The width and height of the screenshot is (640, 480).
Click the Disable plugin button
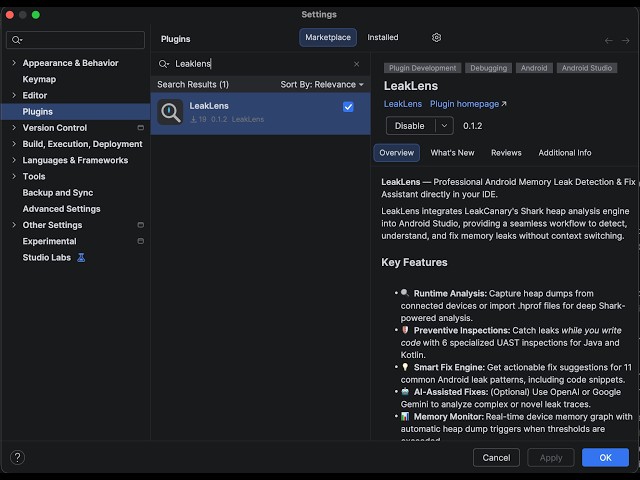(x=410, y=126)
